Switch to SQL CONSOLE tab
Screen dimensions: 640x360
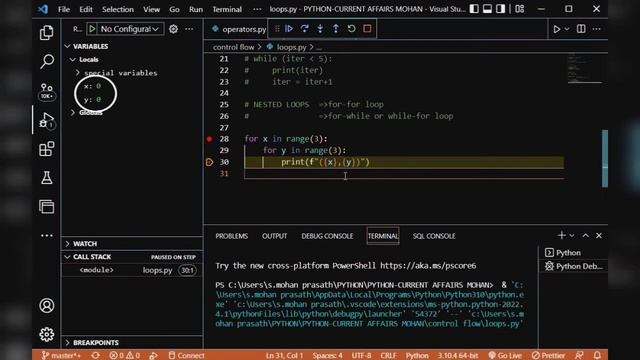point(434,236)
